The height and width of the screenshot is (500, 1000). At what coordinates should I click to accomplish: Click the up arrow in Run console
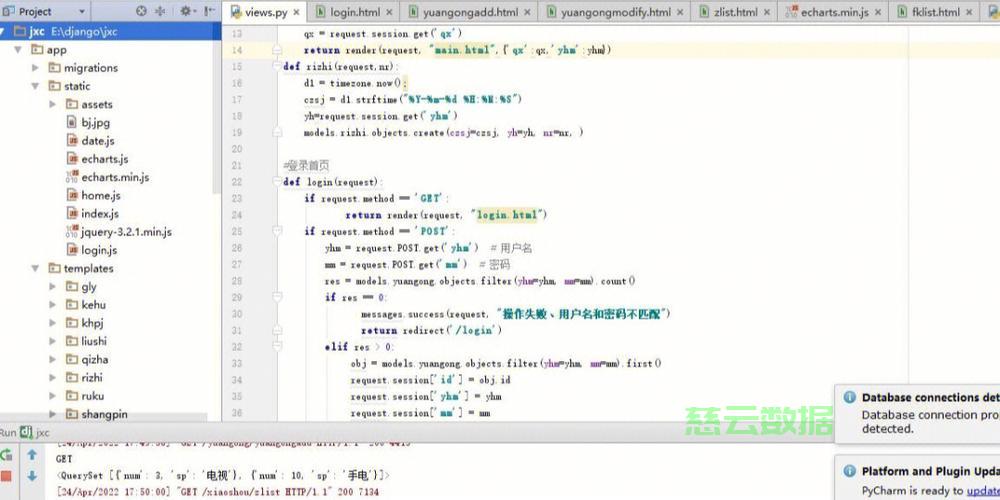click(x=31, y=456)
